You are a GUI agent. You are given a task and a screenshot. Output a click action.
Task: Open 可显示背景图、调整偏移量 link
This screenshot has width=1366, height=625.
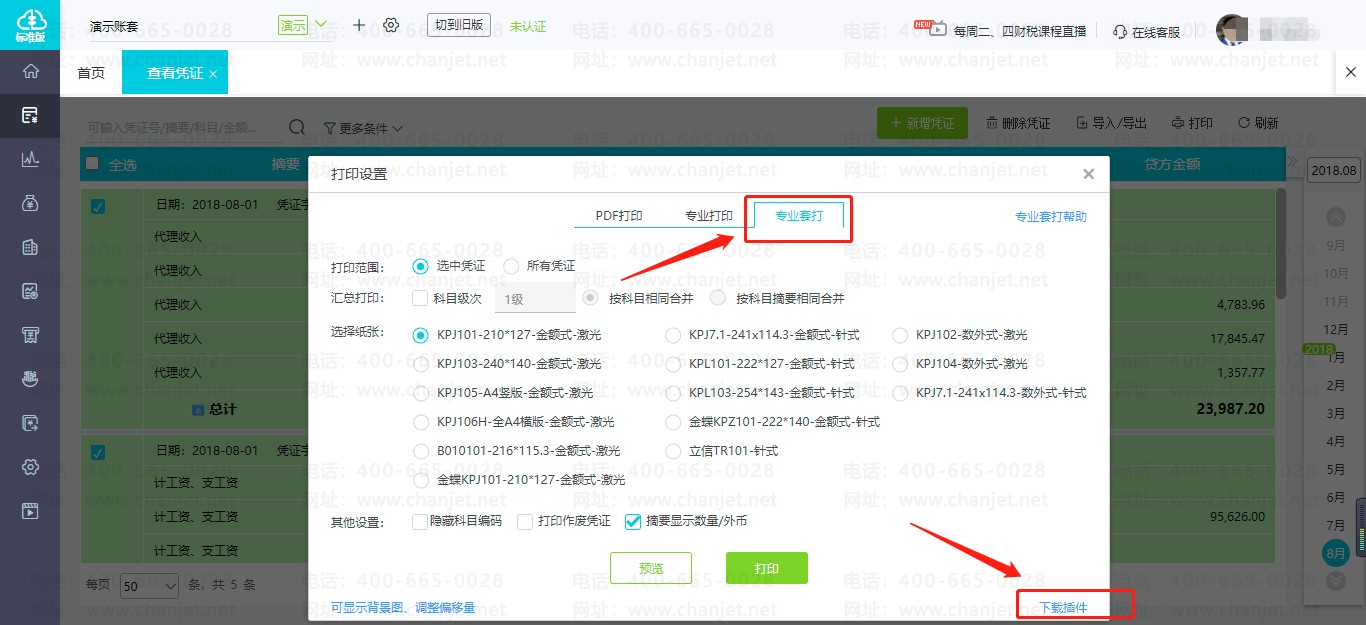point(403,607)
